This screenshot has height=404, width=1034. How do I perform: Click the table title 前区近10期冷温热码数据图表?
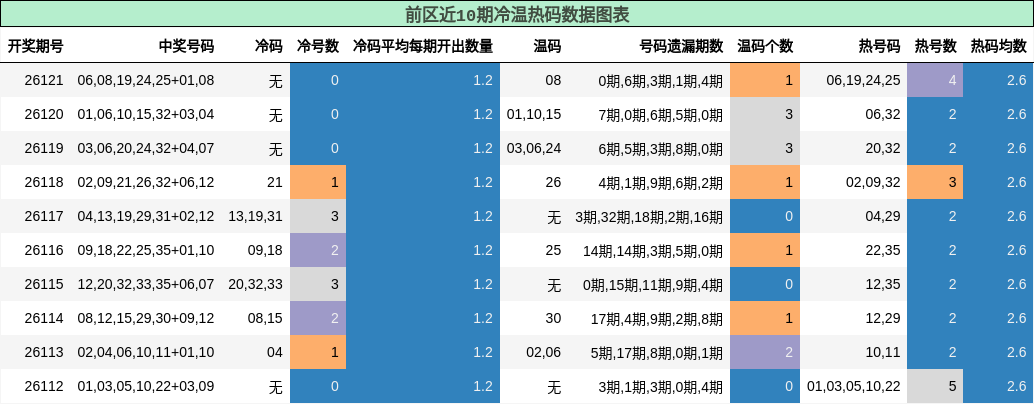pyautogui.click(x=517, y=14)
